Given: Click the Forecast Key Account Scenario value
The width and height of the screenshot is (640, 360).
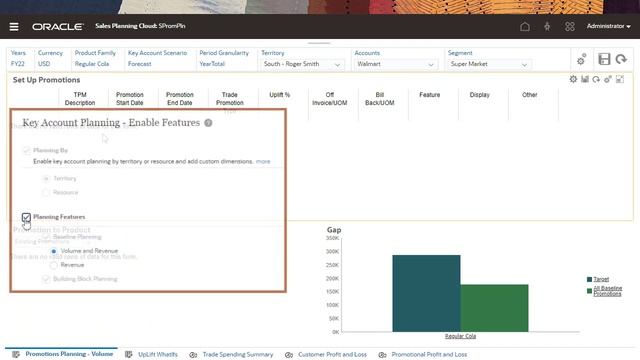Looking at the screenshot, I should [140, 64].
